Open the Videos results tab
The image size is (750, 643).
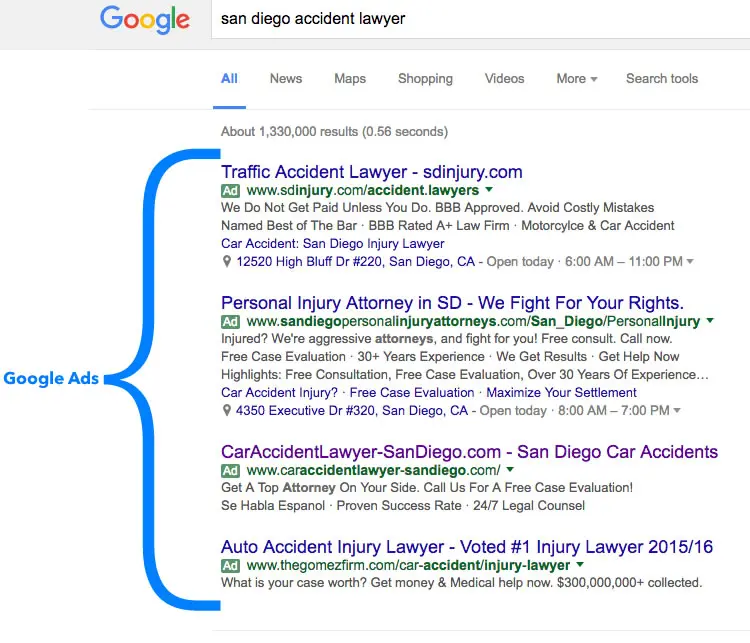click(504, 79)
